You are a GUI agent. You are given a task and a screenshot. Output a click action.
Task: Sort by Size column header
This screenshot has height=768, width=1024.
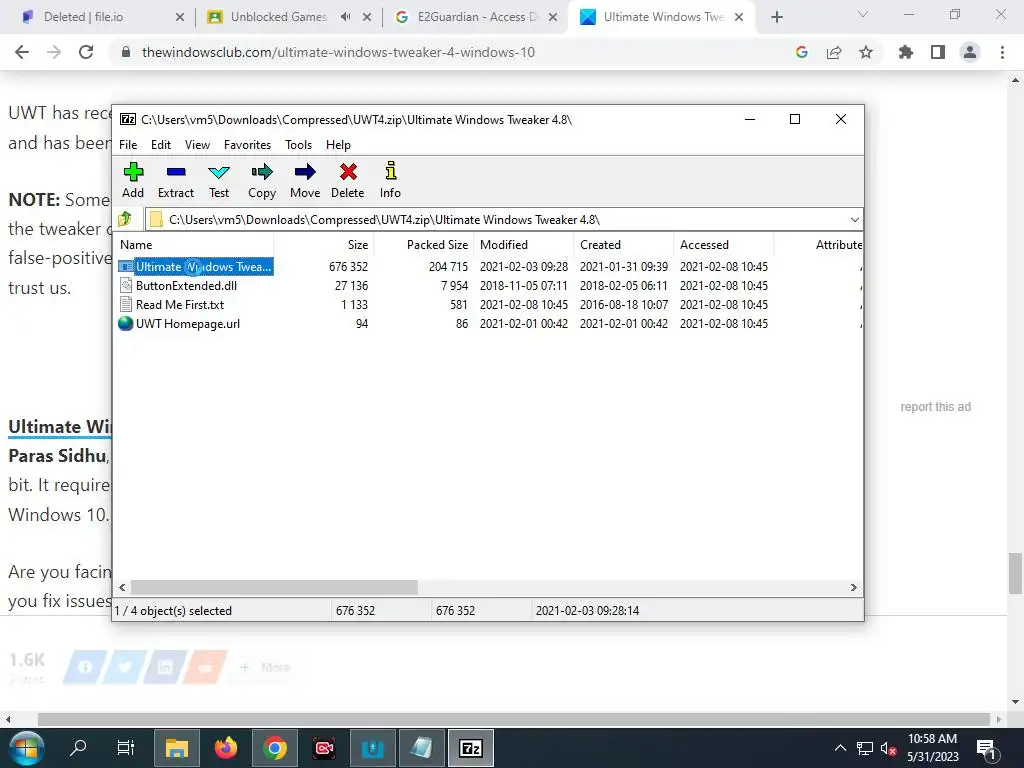click(x=324, y=245)
